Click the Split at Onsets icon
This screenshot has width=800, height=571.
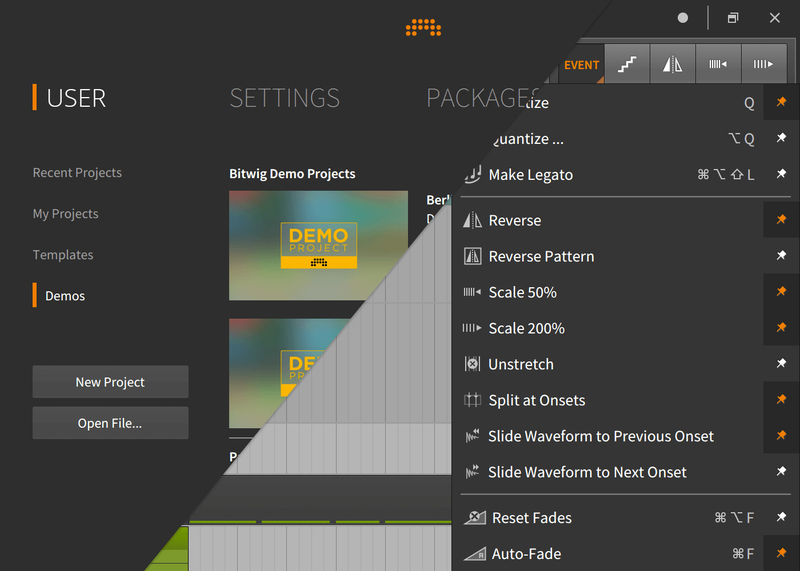pyautogui.click(x=473, y=400)
